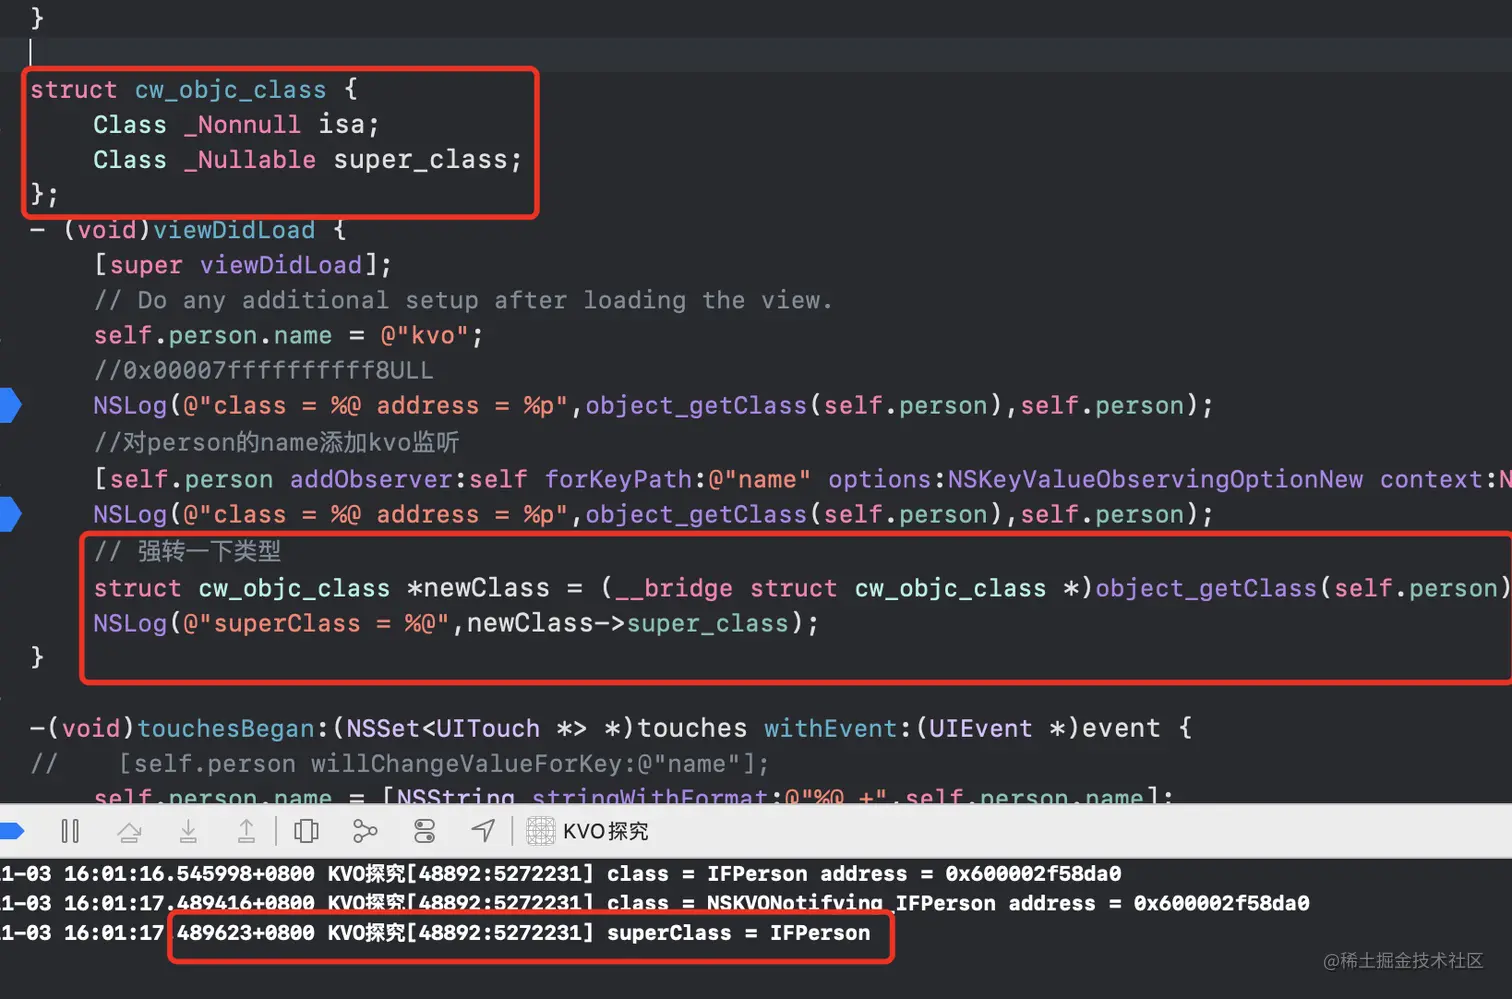Click the 'self.person.name = @"kvo";' line
Viewport: 1512px width, 999px height.
(x=289, y=335)
